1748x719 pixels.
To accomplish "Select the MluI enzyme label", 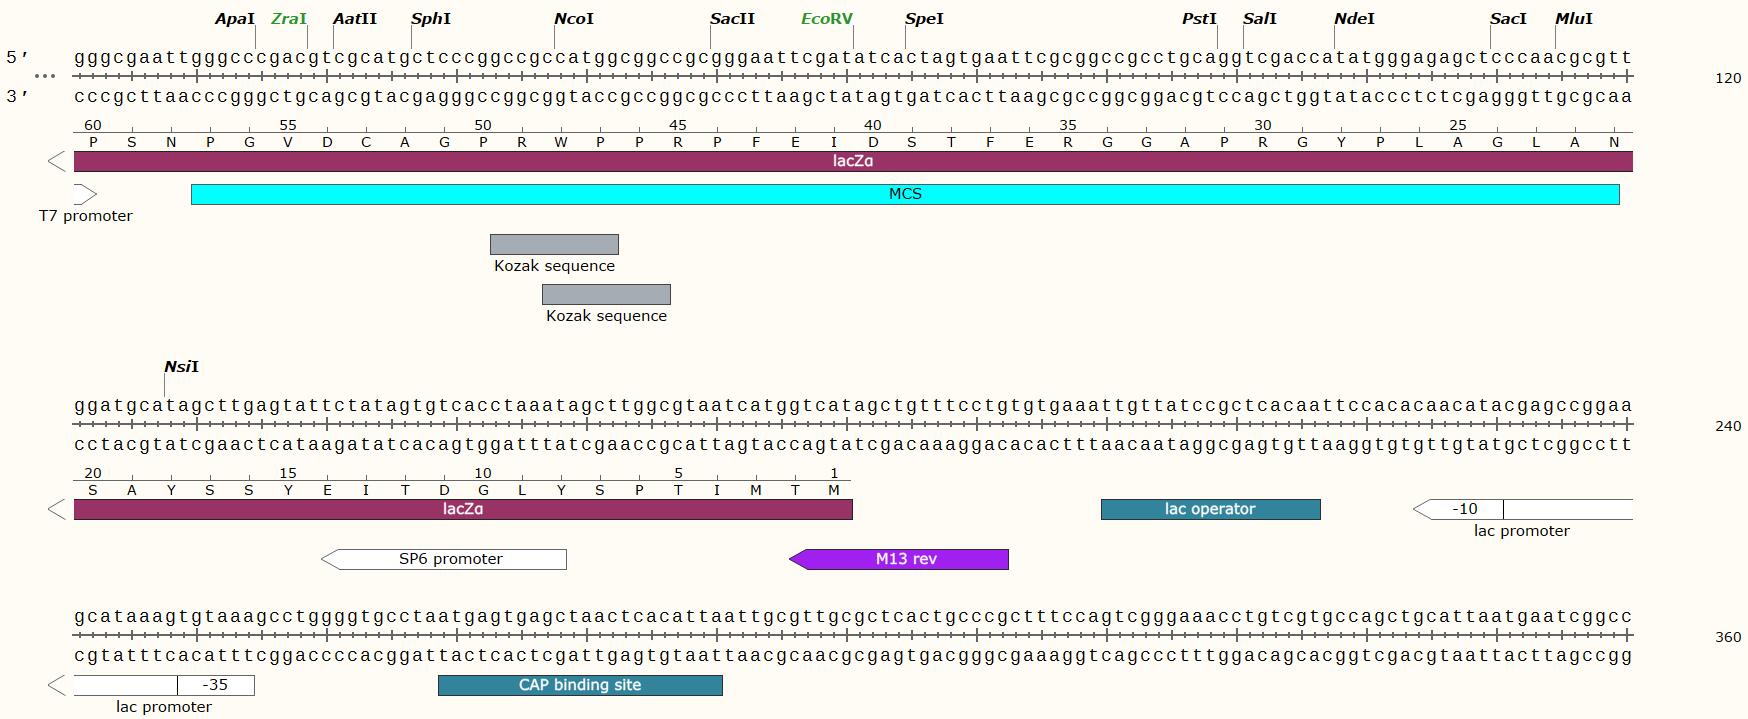I will 1573,19.
